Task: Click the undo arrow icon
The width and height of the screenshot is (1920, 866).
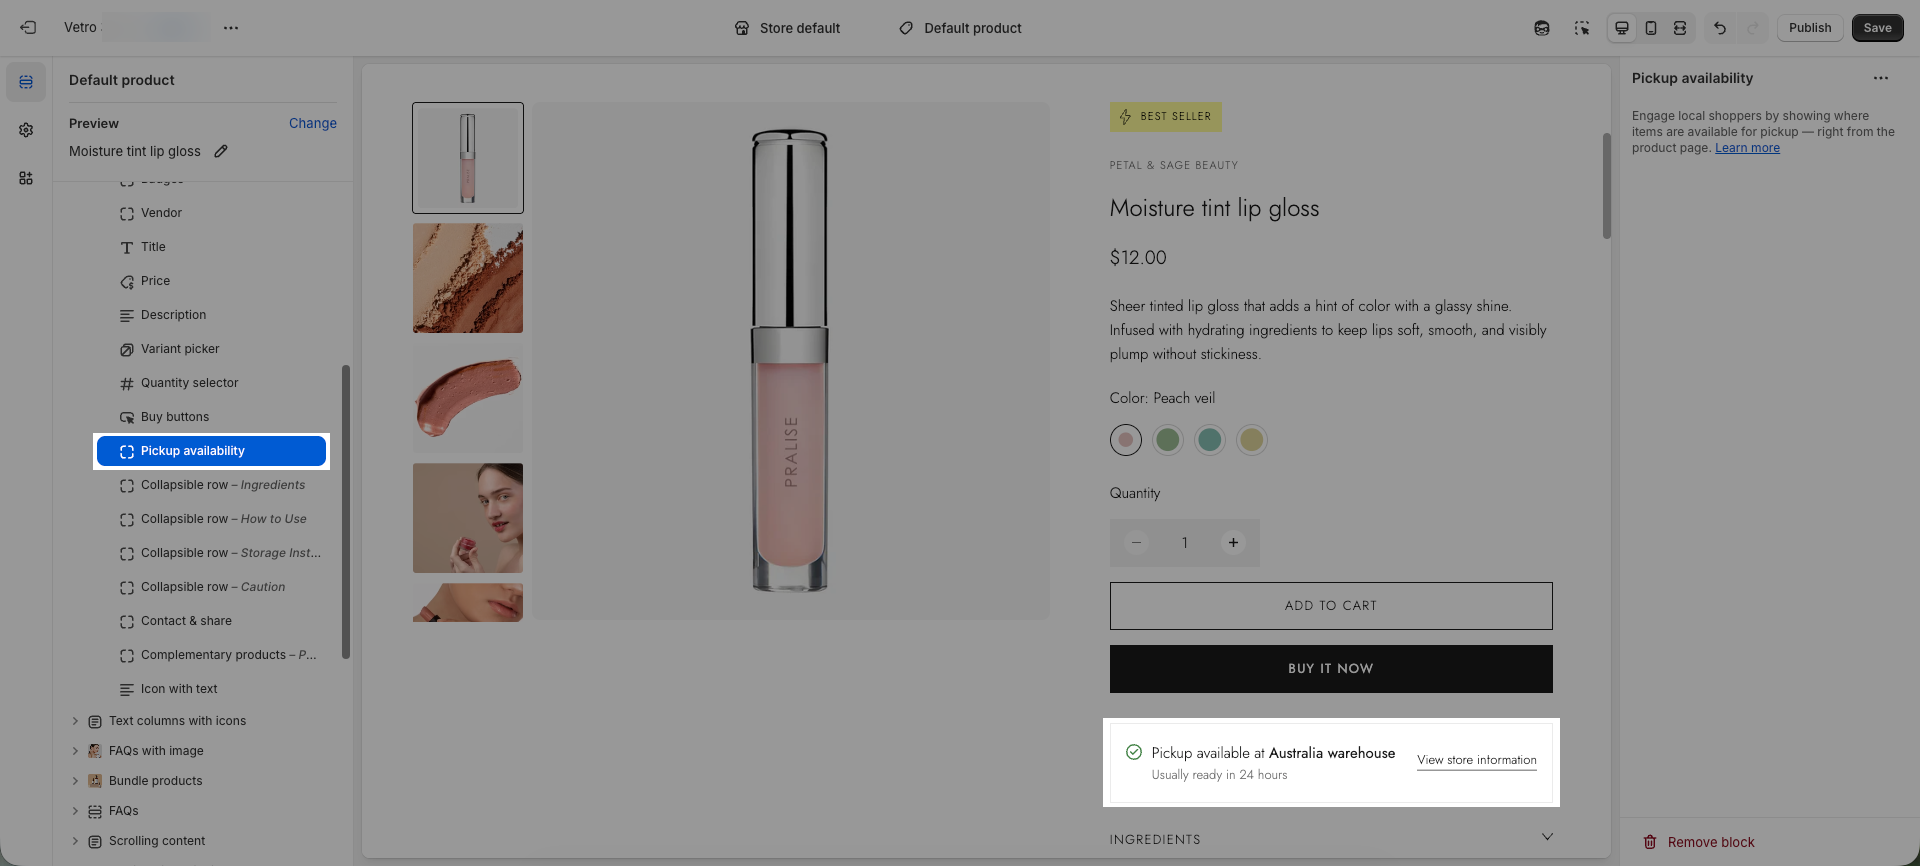Action: 1720,28
